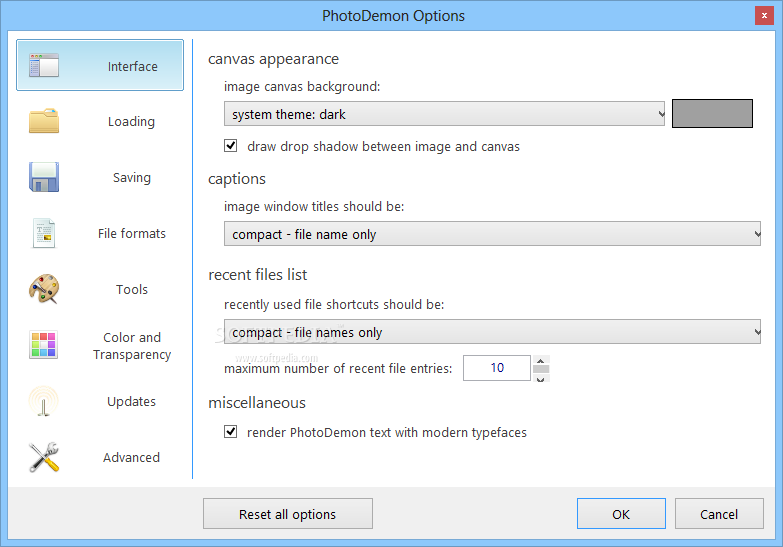Image resolution: width=783 pixels, height=547 pixels.
Task: Confirm settings with the OK button
Action: pos(621,514)
